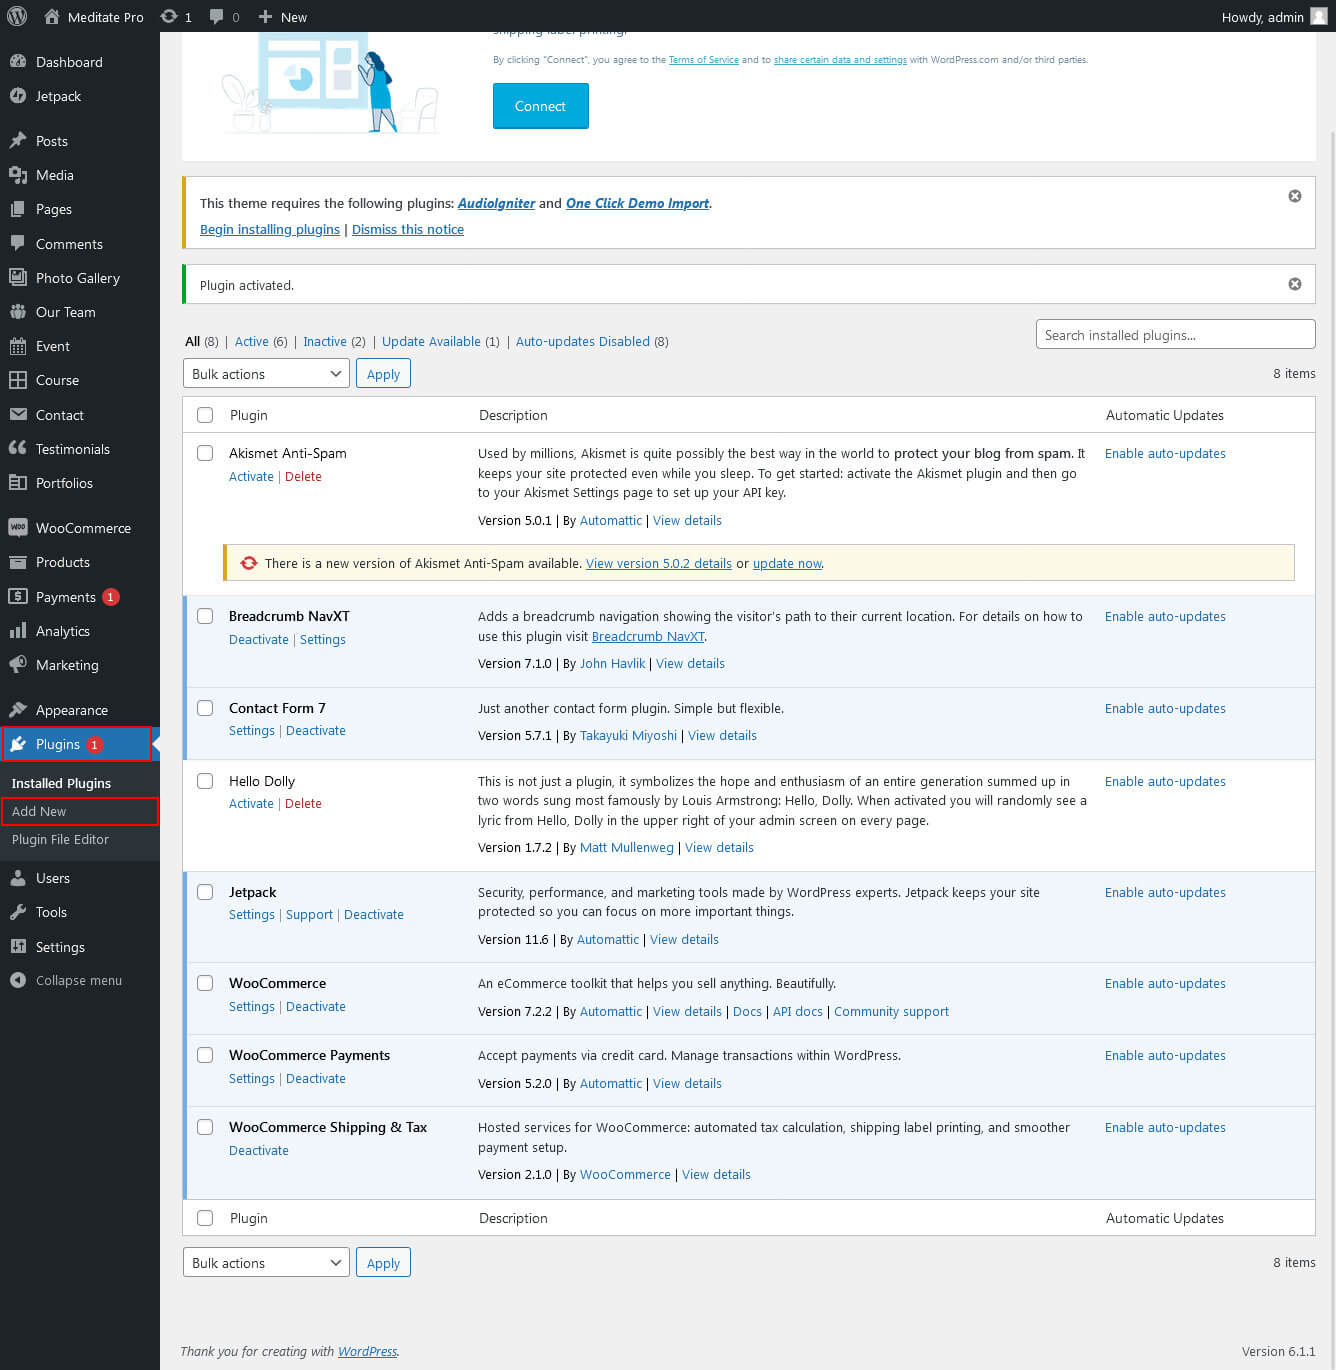The width and height of the screenshot is (1336, 1370).
Task: Open the top Bulk actions dropdown
Action: (x=266, y=374)
